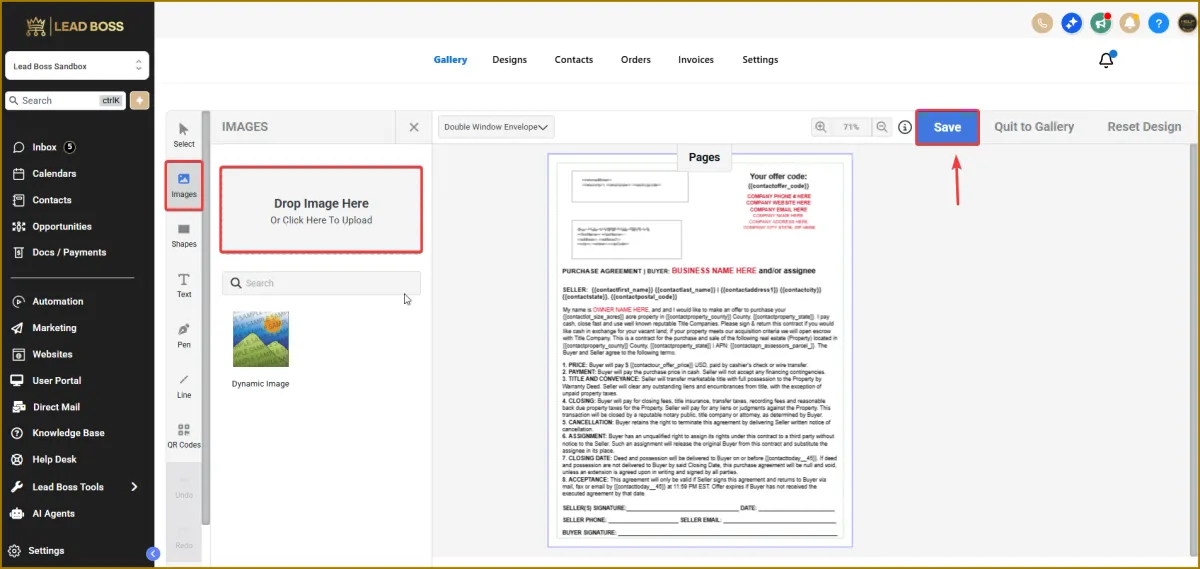
Task: Click the Undo tool
Action: pos(184,486)
